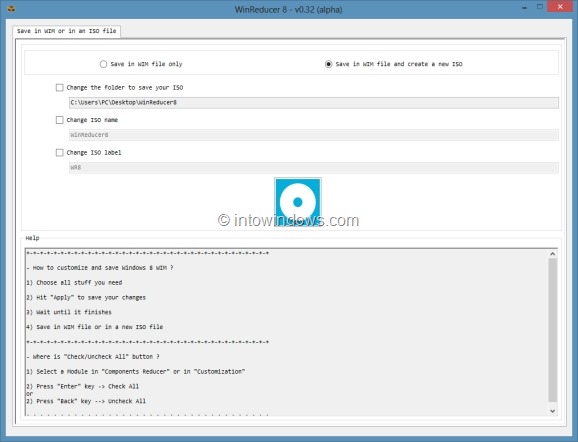This screenshot has width=578, height=442.
Task: Click the window title 'WinReducer 8 - v0.32 (alpha)'
Action: [288, 10]
